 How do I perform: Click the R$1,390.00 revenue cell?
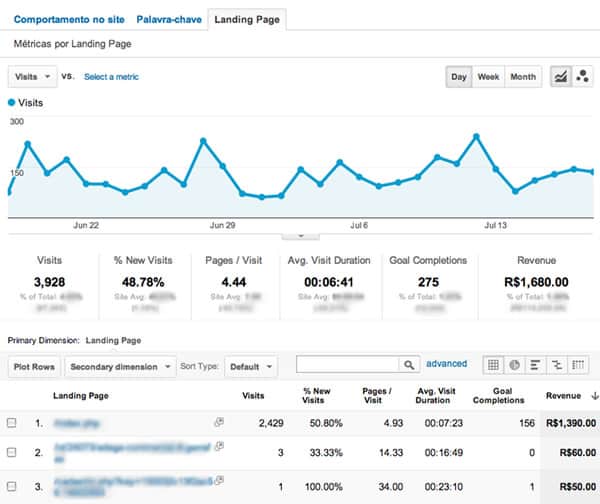point(571,423)
